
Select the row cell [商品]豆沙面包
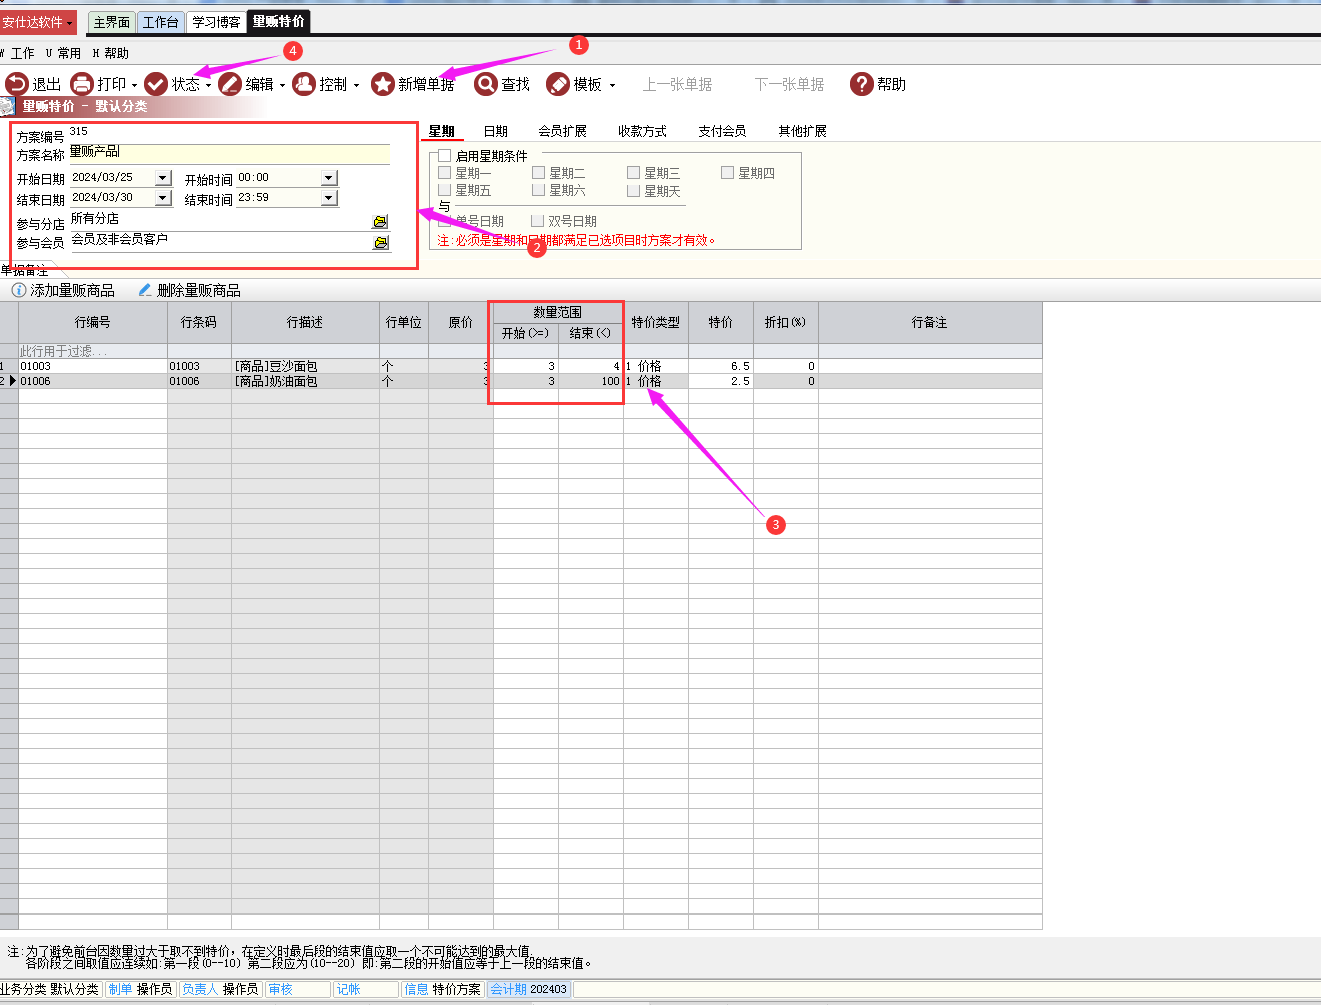(305, 366)
